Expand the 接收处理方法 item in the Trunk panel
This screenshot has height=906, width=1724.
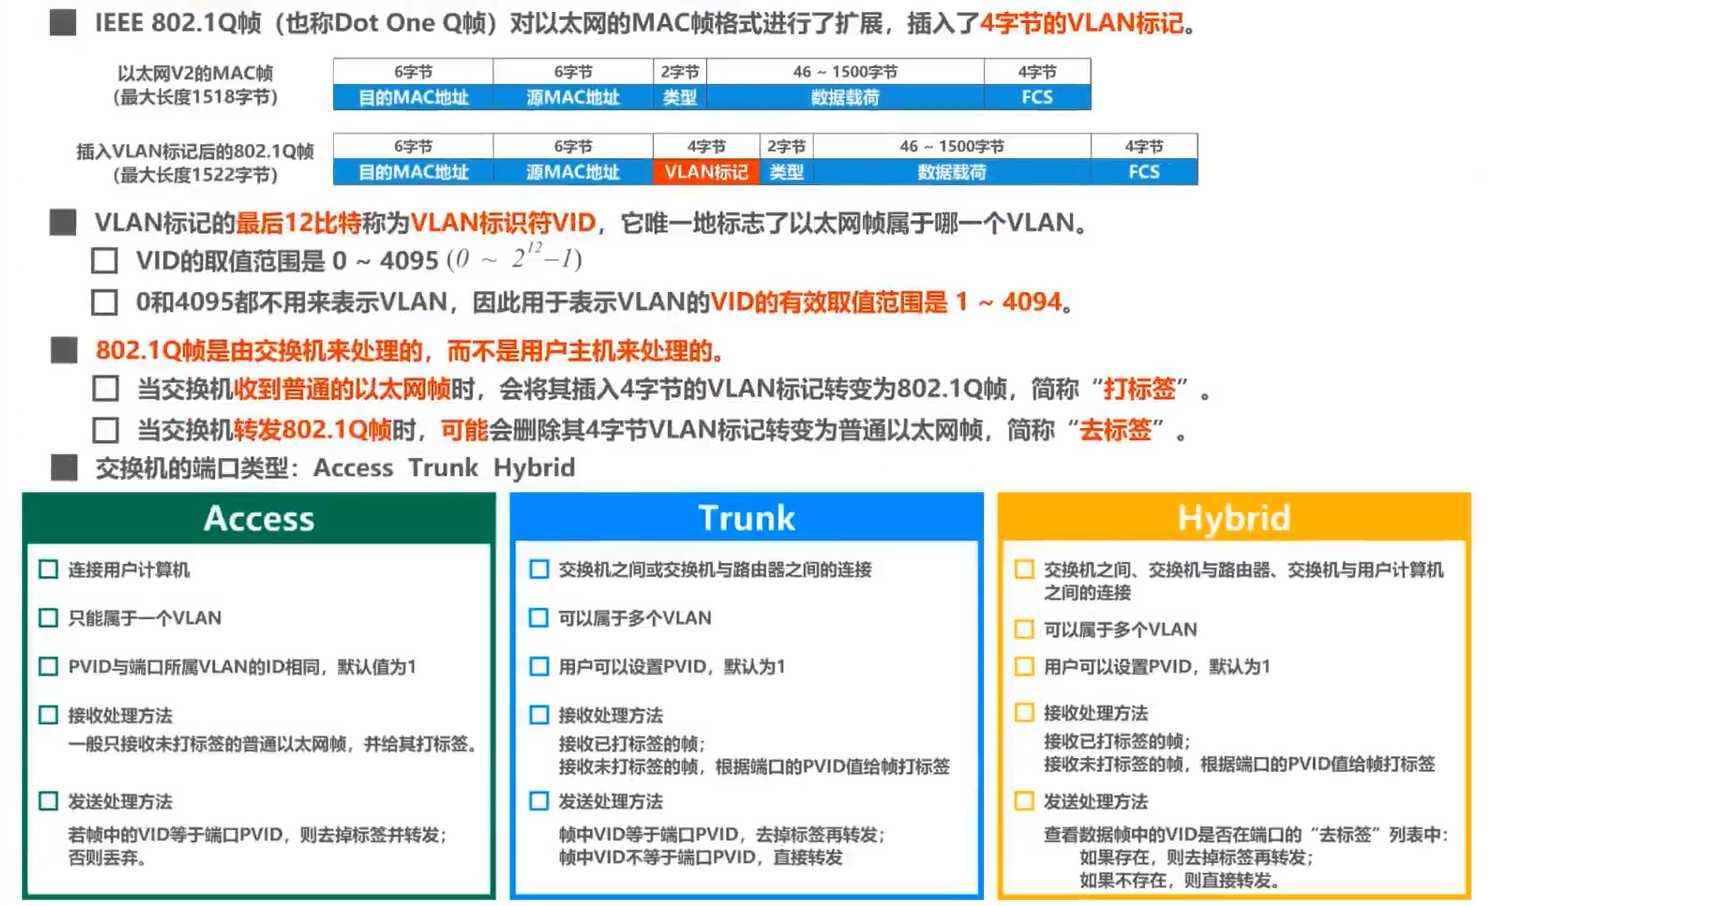613,715
